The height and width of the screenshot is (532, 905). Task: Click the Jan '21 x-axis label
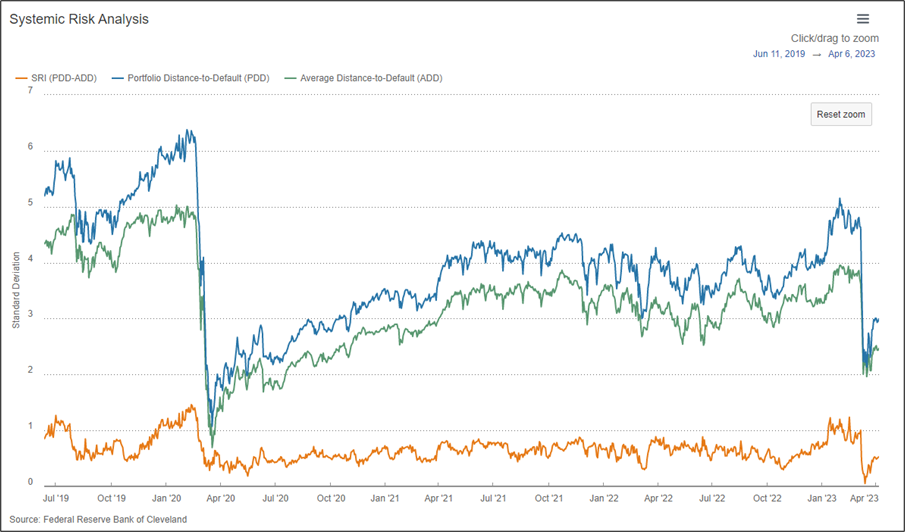pos(385,497)
